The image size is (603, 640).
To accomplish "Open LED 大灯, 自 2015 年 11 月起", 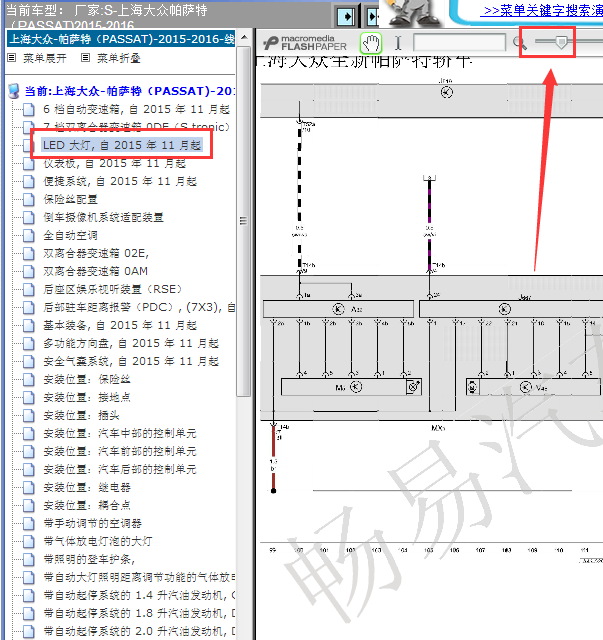I will (x=122, y=145).
